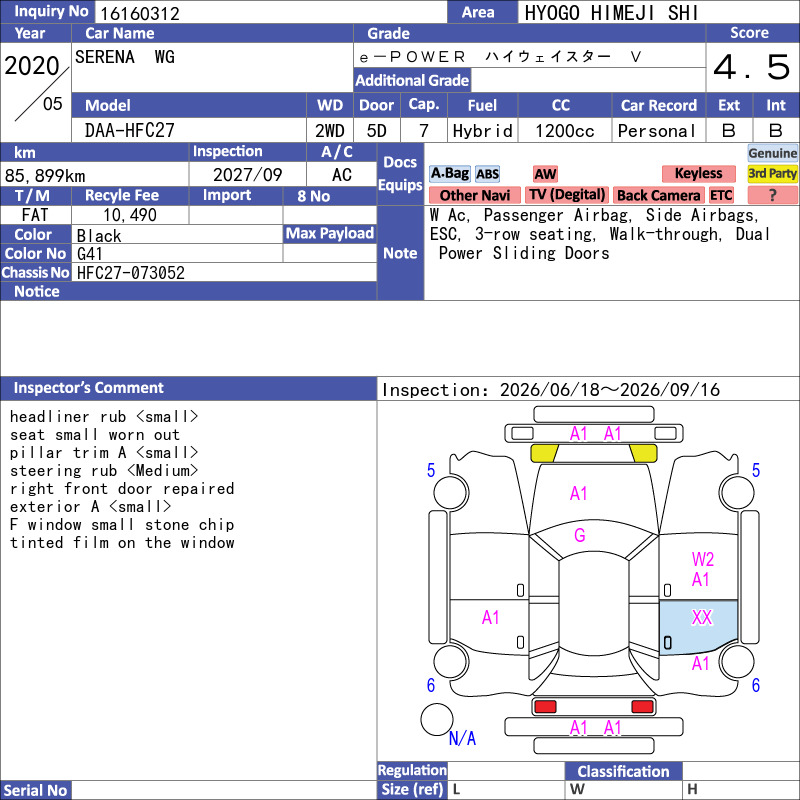This screenshot has width=800, height=800.
Task: Click the inspection period 2026/06/18～2026/09/16
Action: tap(610, 390)
